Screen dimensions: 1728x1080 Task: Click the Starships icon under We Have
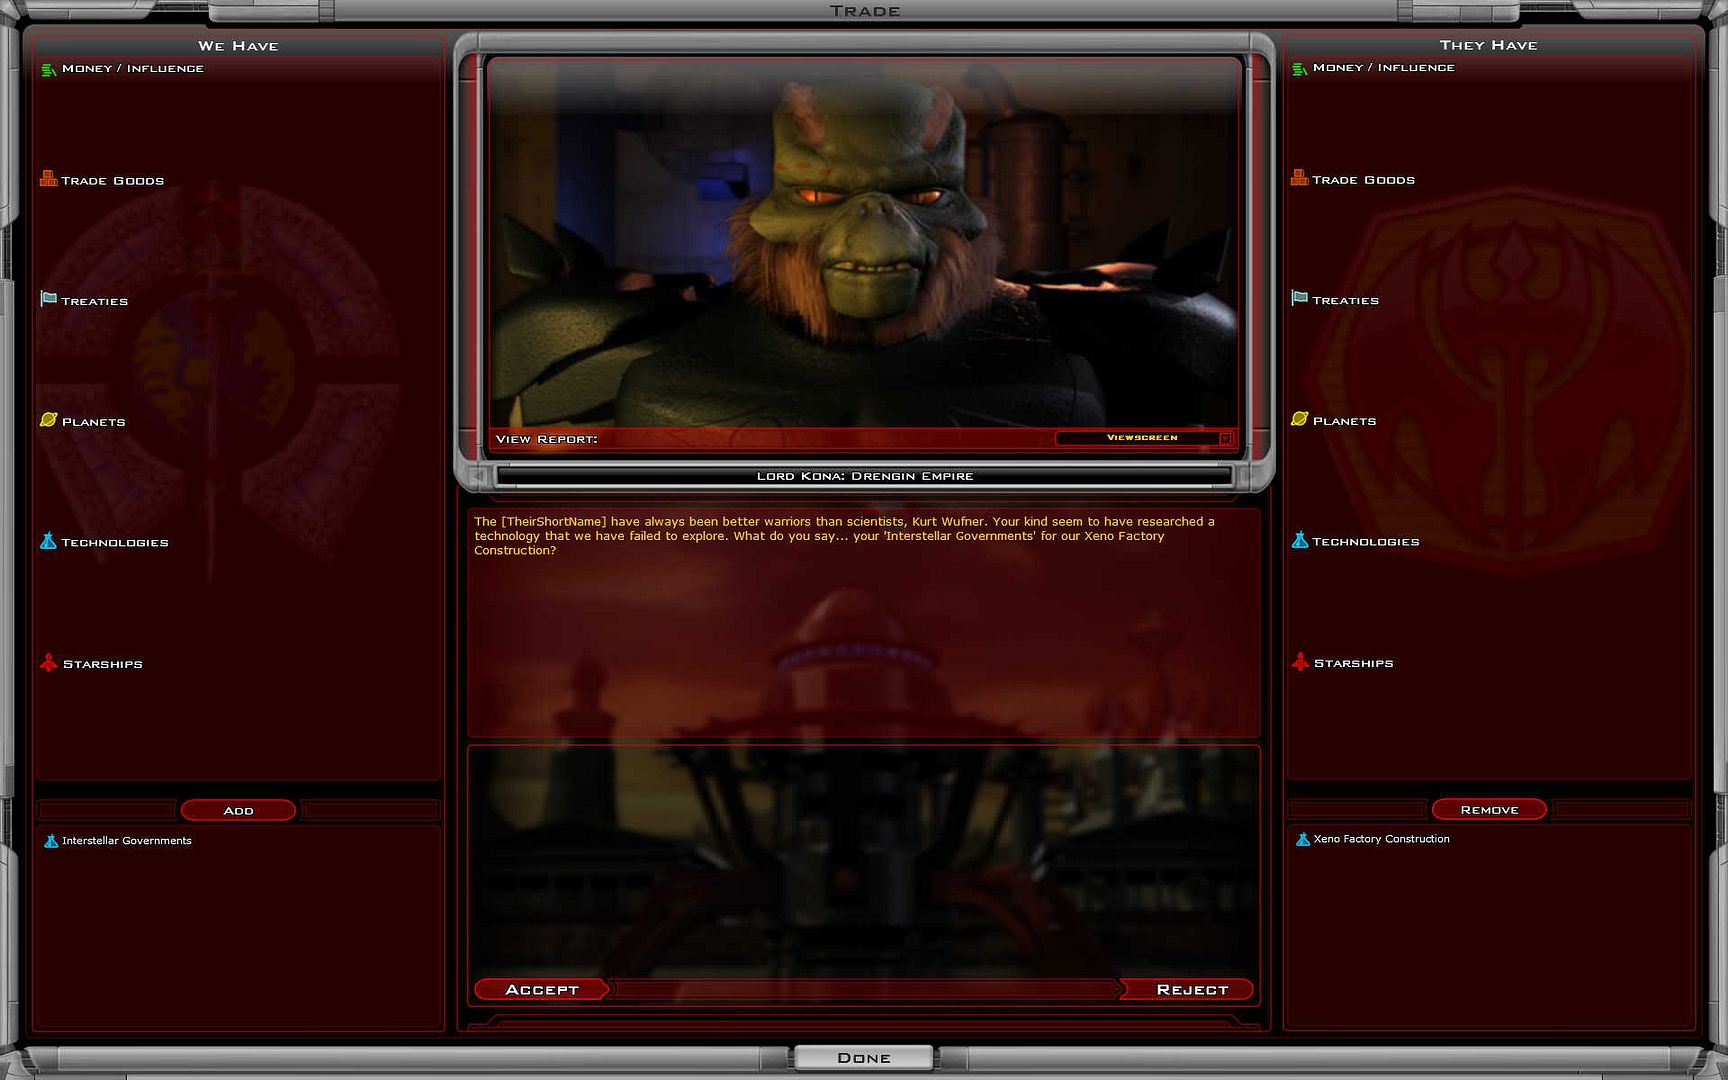click(48, 662)
